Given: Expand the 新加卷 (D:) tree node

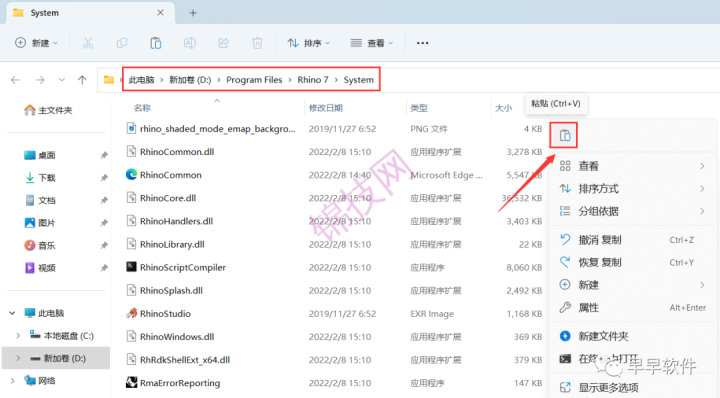Looking at the screenshot, I should click(18, 358).
